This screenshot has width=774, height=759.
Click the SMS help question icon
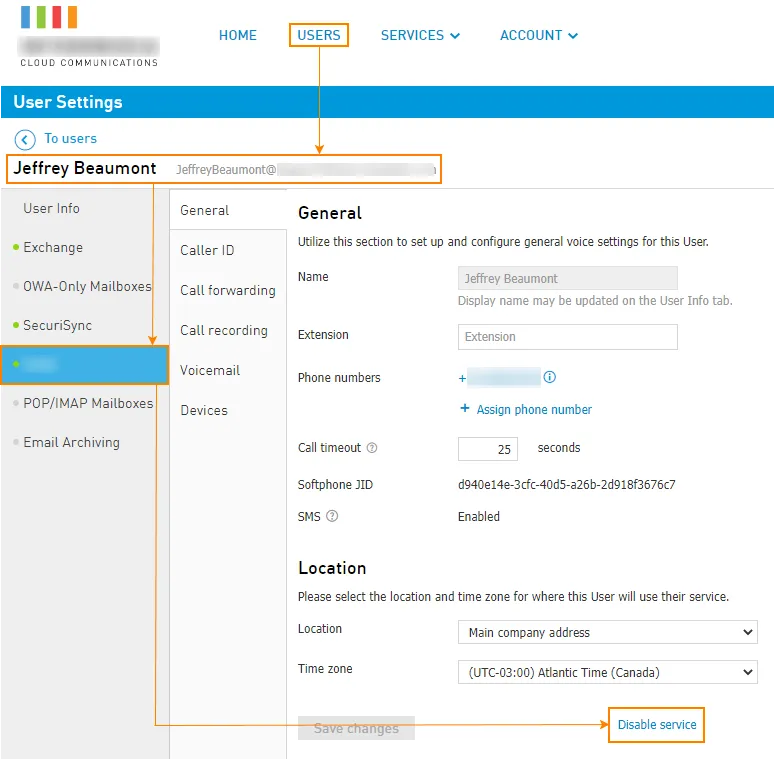(332, 516)
